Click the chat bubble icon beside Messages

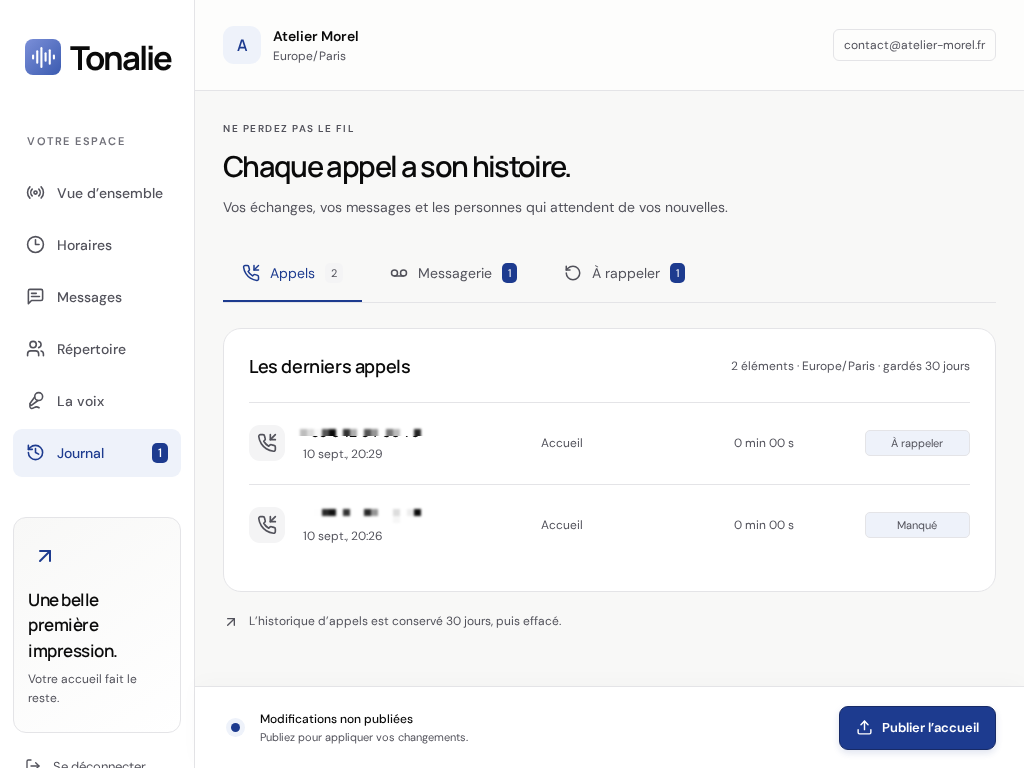pyautogui.click(x=35, y=296)
